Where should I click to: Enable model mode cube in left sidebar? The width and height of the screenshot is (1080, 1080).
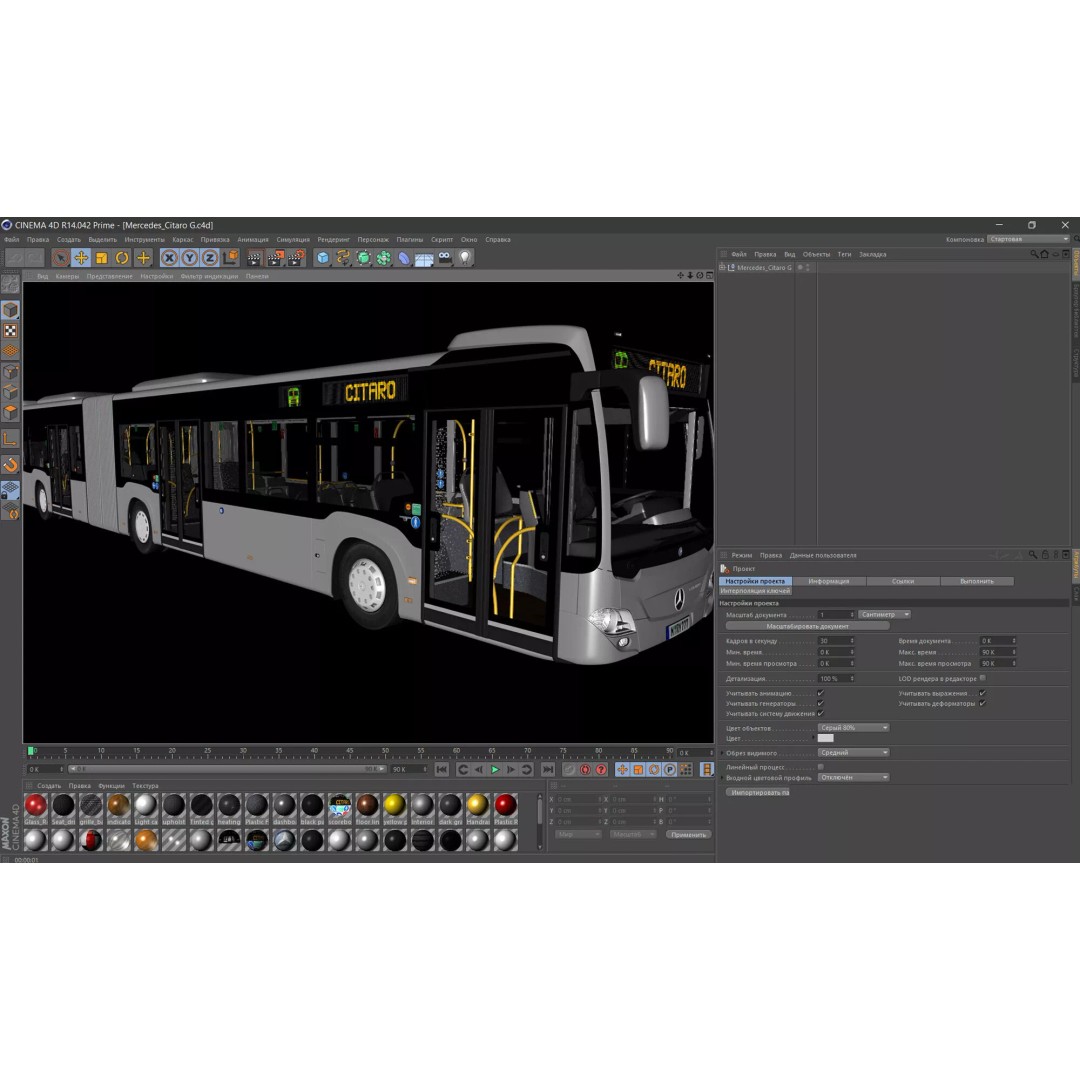(10, 310)
